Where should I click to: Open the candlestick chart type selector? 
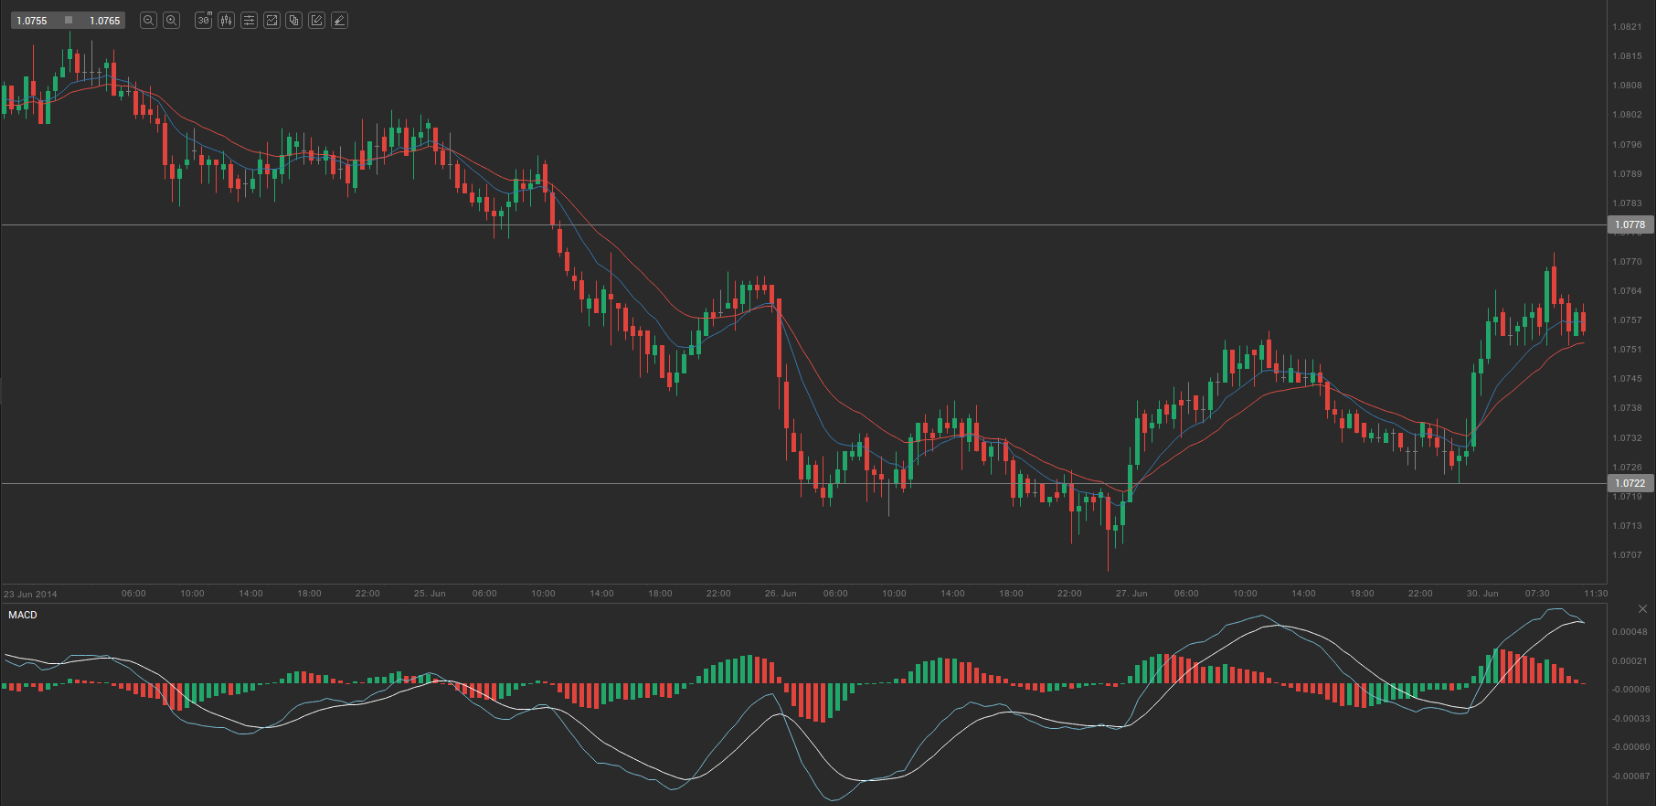[226, 20]
